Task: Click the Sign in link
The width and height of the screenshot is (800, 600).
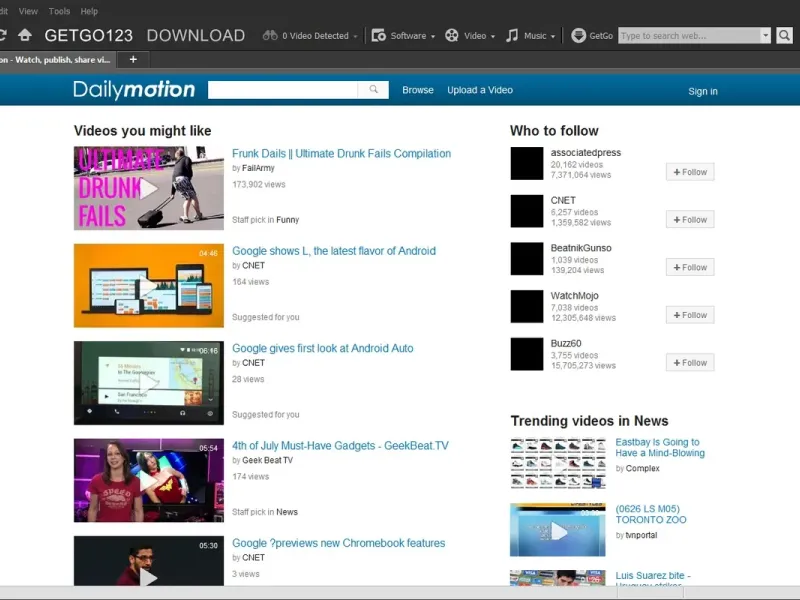Action: click(702, 91)
